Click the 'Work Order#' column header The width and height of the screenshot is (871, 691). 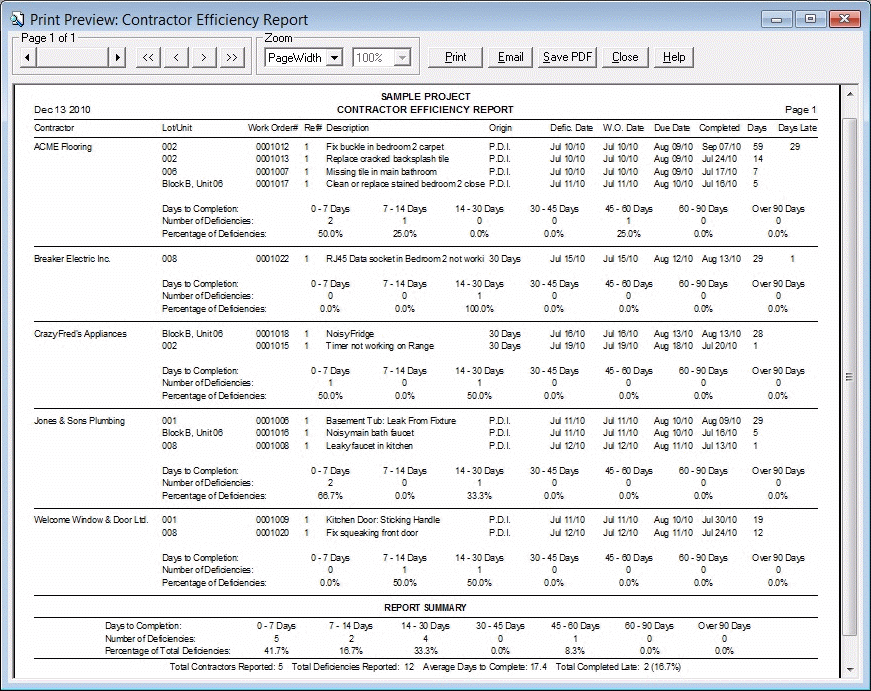point(273,128)
